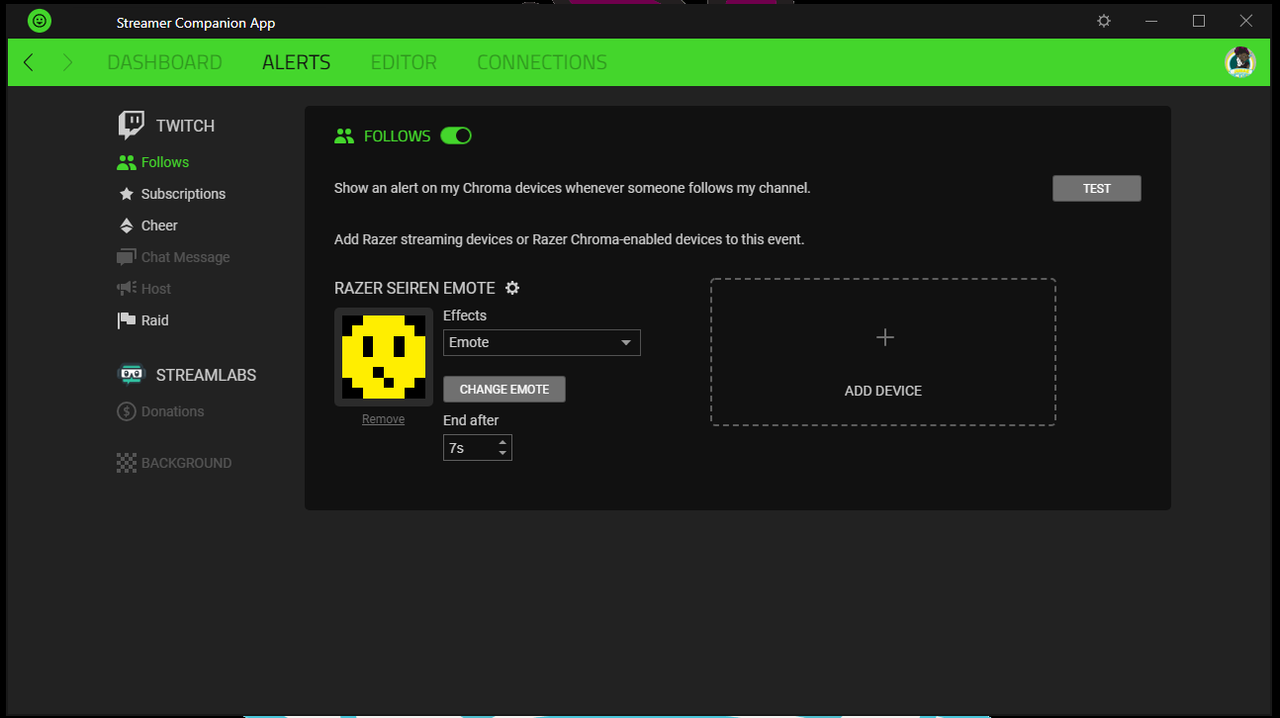Viewport: 1280px width, 718px height.
Task: Click the green smiley app logo
Action: (39, 21)
